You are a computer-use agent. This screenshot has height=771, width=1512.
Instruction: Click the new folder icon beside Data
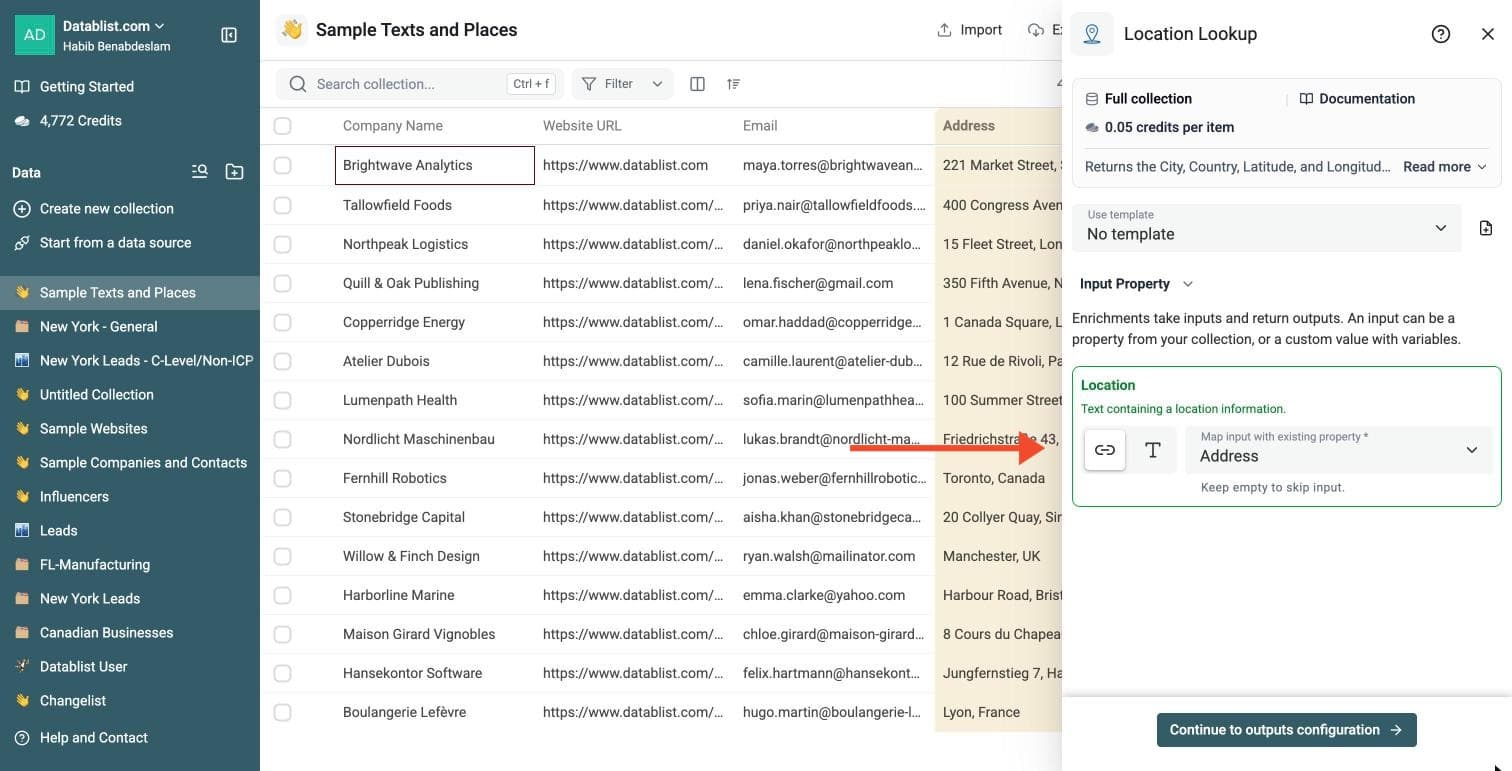coord(234,172)
